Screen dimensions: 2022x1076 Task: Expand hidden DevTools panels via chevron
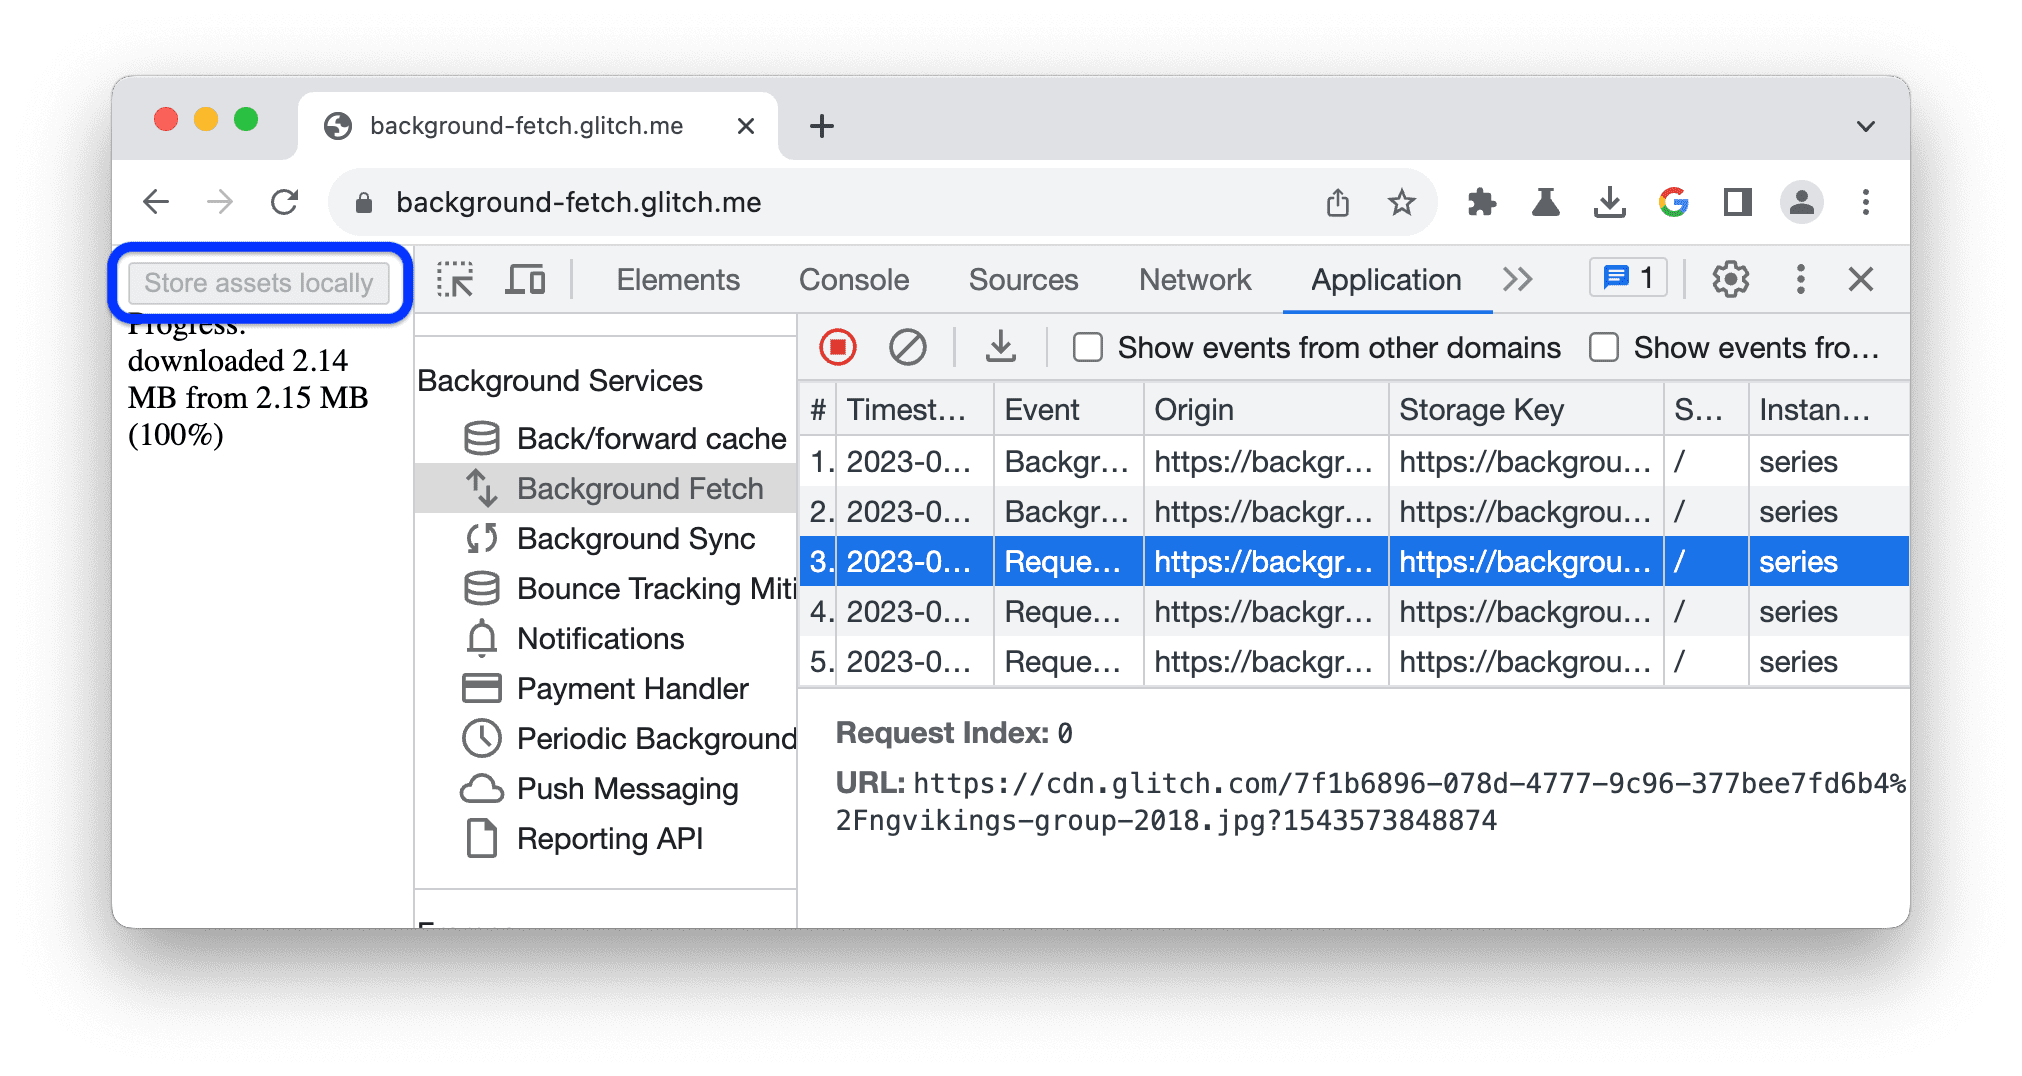click(x=1517, y=279)
